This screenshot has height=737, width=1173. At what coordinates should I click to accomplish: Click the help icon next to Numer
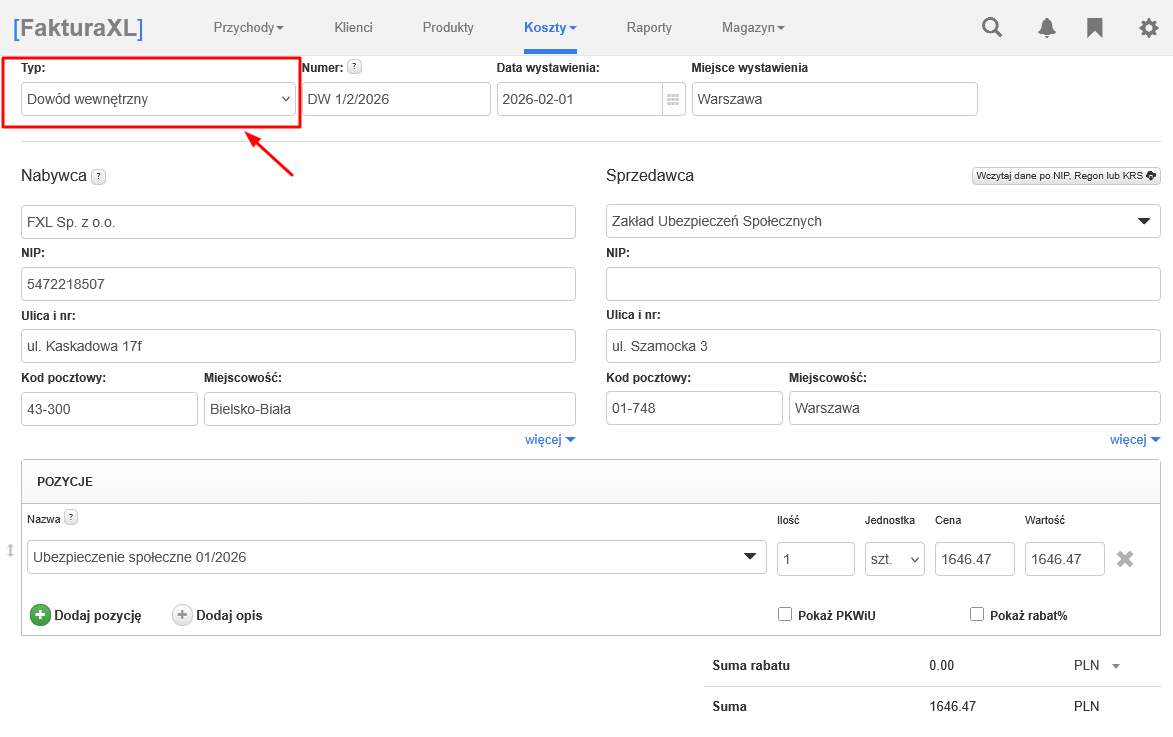tap(354, 68)
